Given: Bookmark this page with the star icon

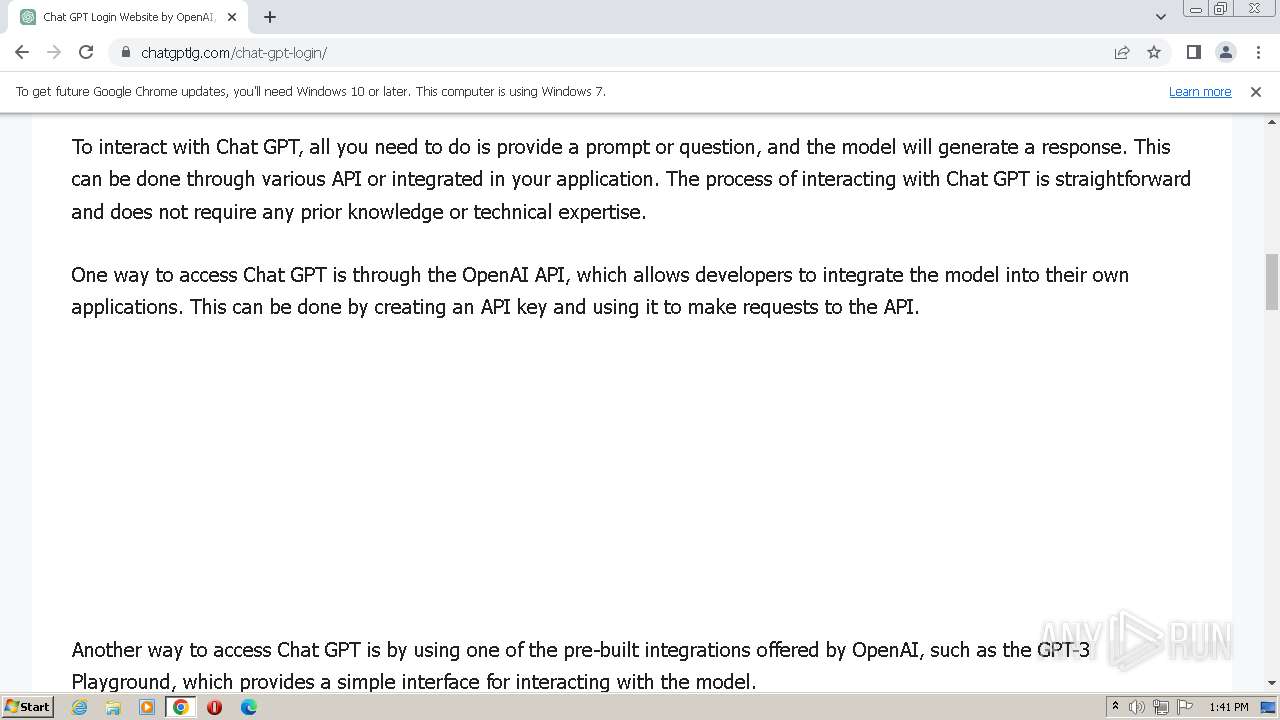Looking at the screenshot, I should 1154,52.
